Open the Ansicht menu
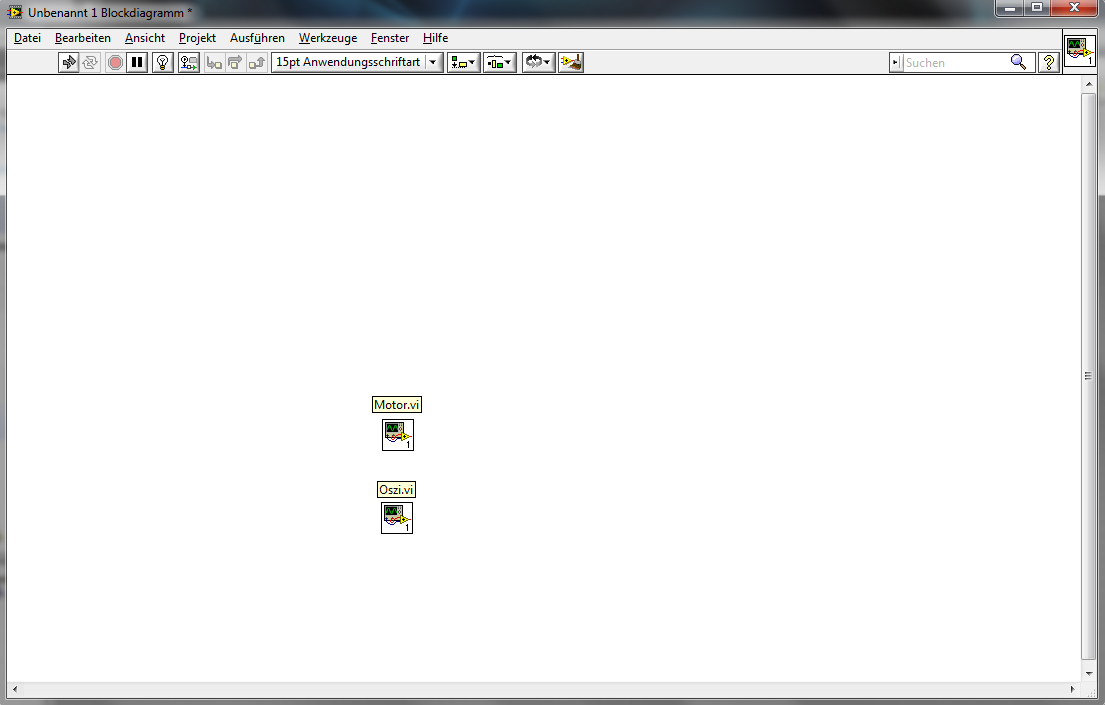Viewport: 1105px width, 705px height. pos(144,38)
